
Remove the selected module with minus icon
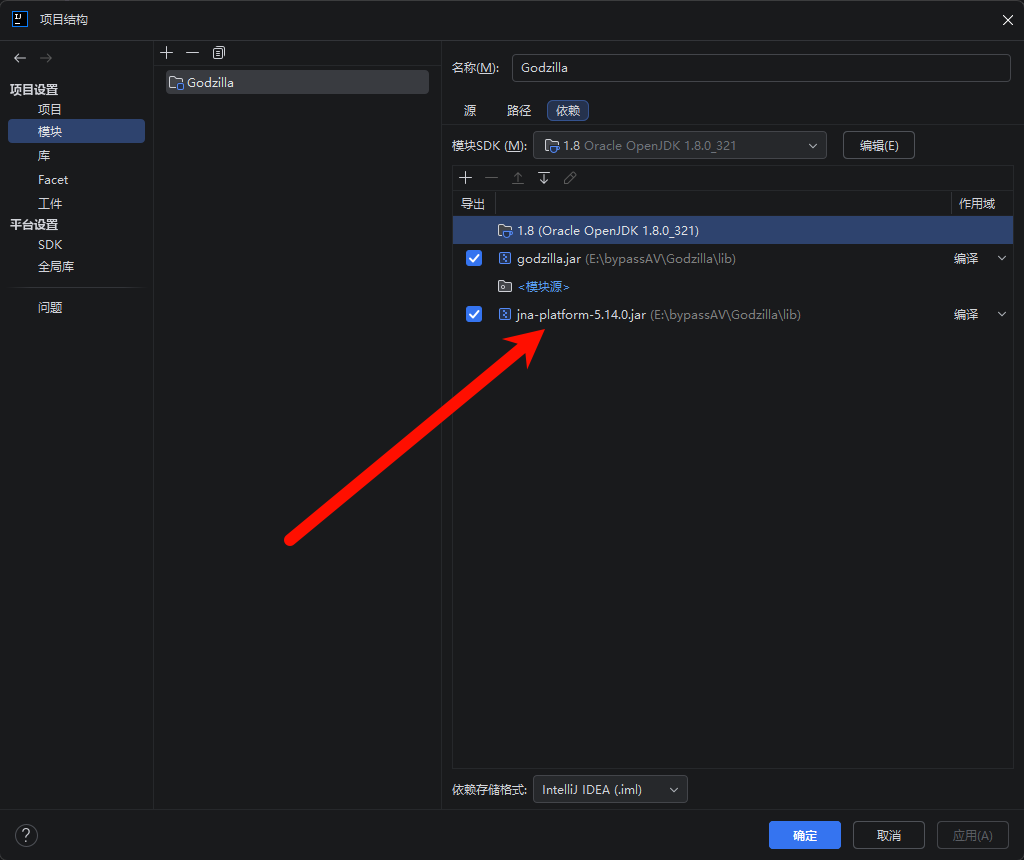click(193, 53)
